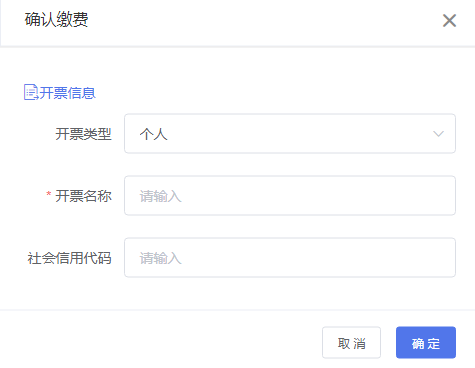Submit form using the blue 确定 button
Viewport: 475px width, 368px height.
point(426,343)
